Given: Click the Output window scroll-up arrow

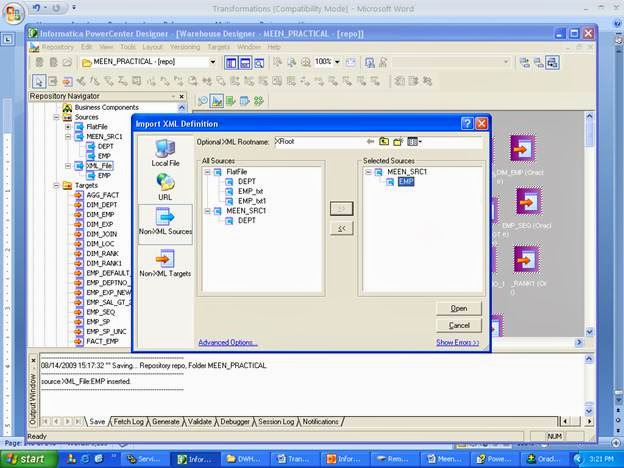Looking at the screenshot, I should pyautogui.click(x=589, y=359).
